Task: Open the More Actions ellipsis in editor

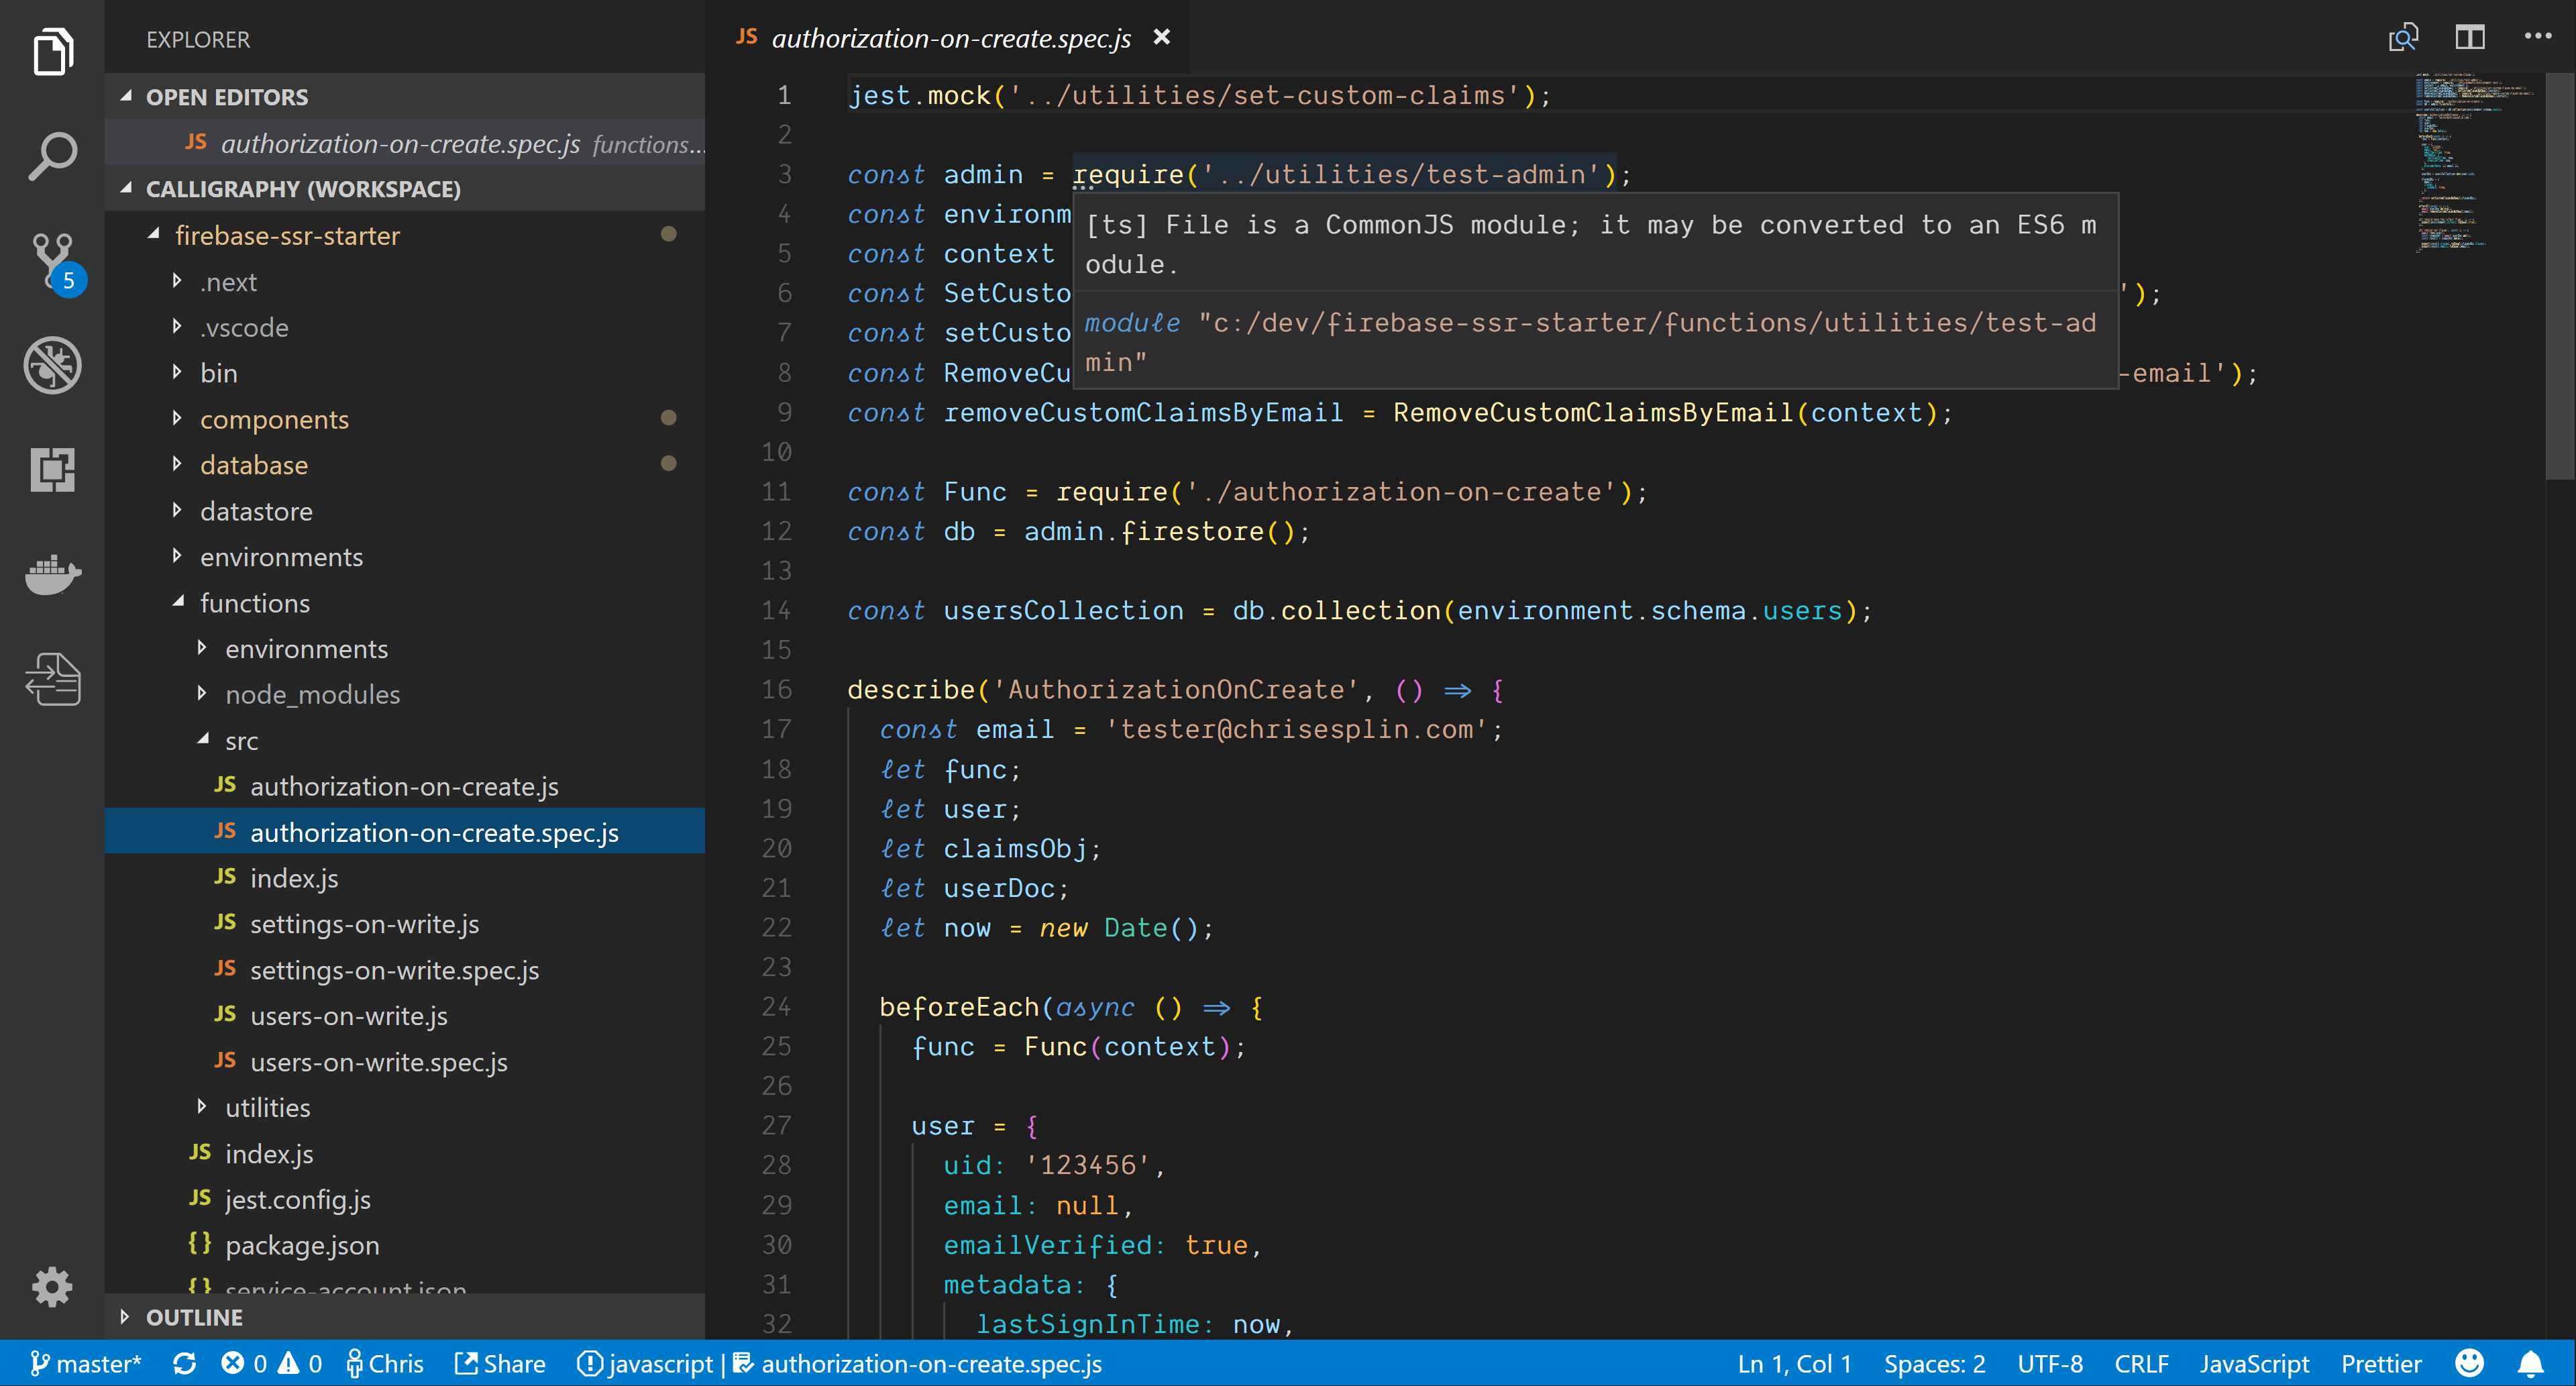Action: point(2537,36)
